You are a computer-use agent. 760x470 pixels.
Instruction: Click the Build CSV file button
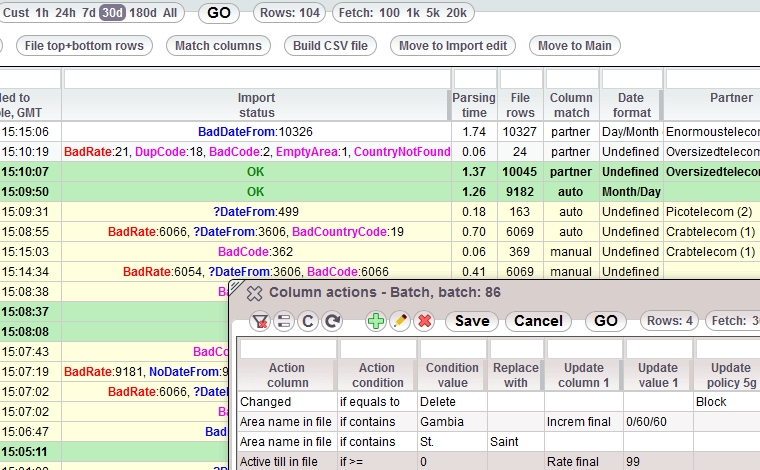(x=331, y=46)
